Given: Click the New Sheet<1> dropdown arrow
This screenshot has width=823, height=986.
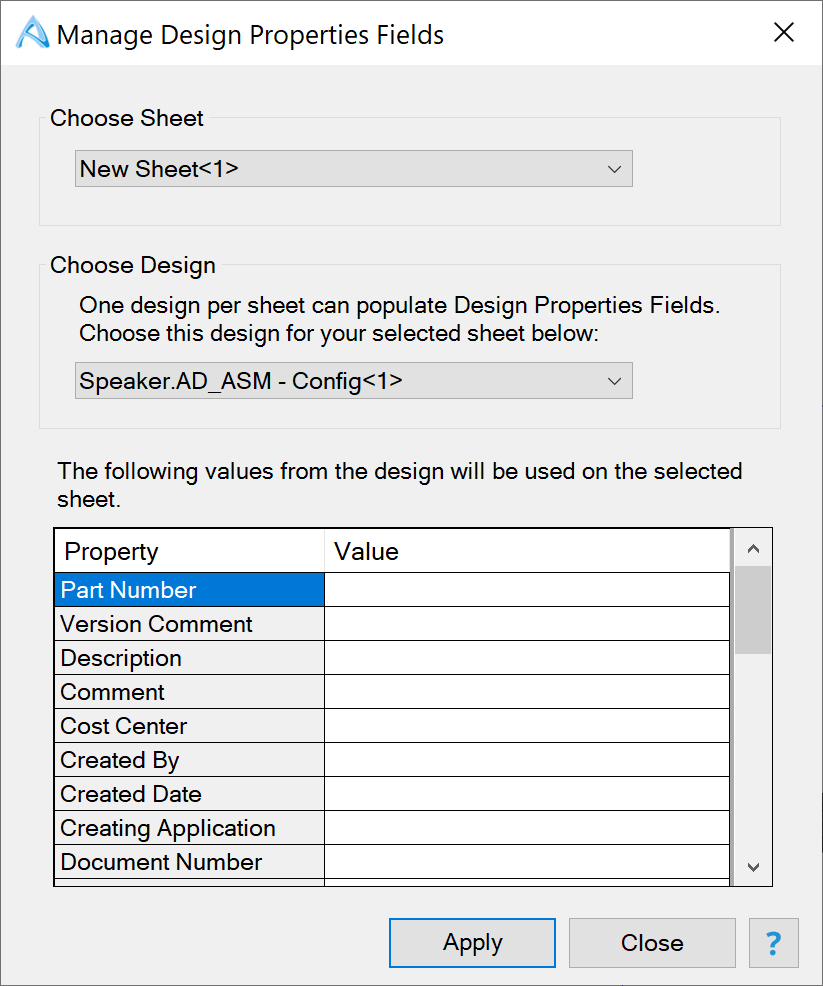Looking at the screenshot, I should point(614,169).
